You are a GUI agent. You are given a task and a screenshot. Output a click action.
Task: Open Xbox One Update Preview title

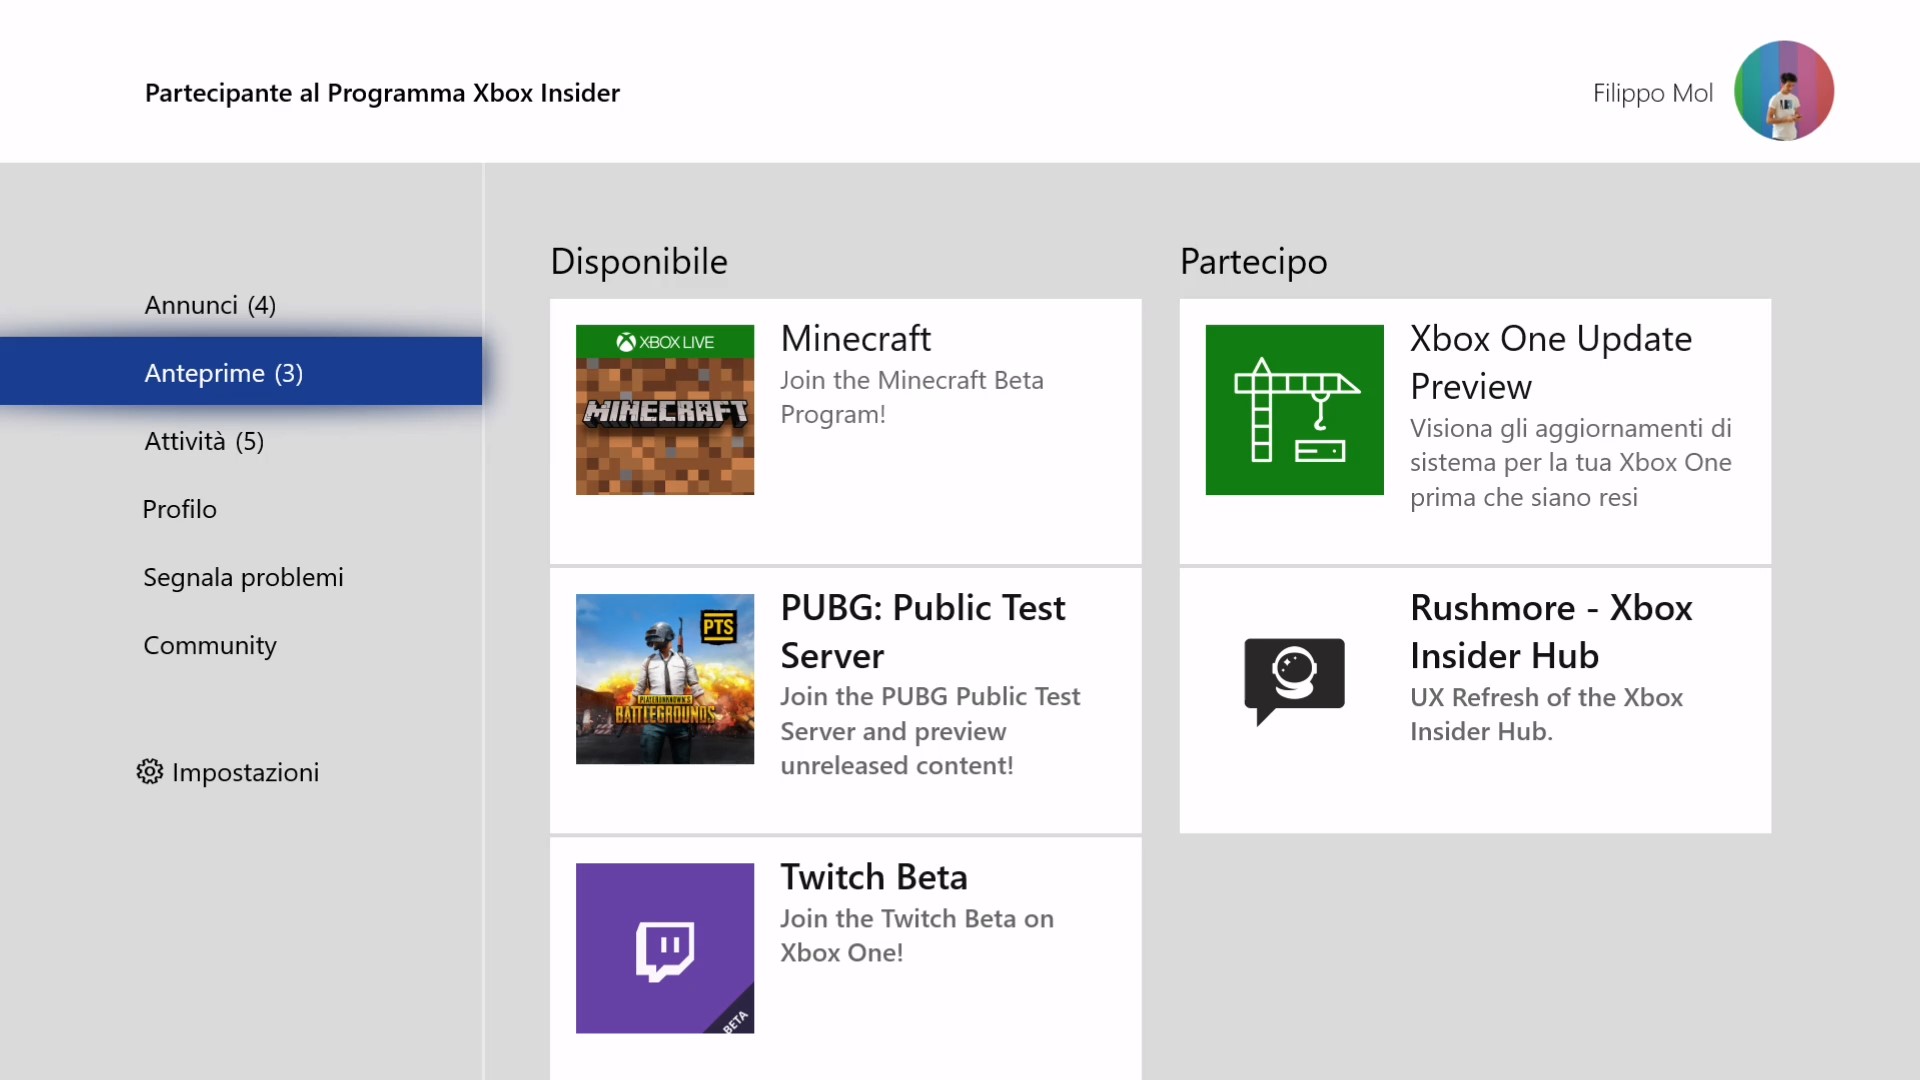click(1551, 362)
